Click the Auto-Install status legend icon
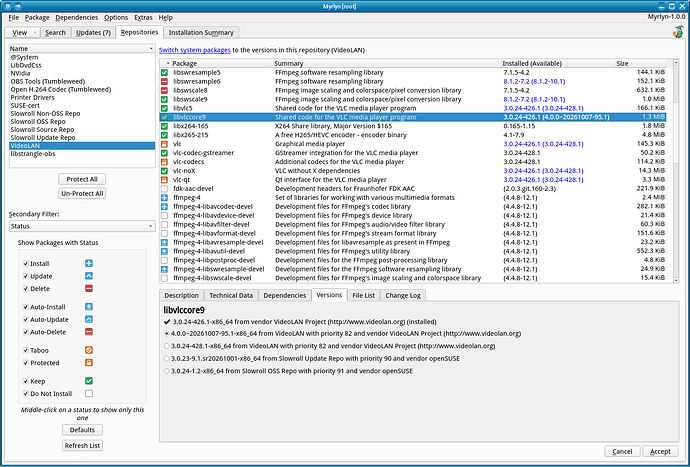Viewport: 690px width, 467px height. (89, 307)
